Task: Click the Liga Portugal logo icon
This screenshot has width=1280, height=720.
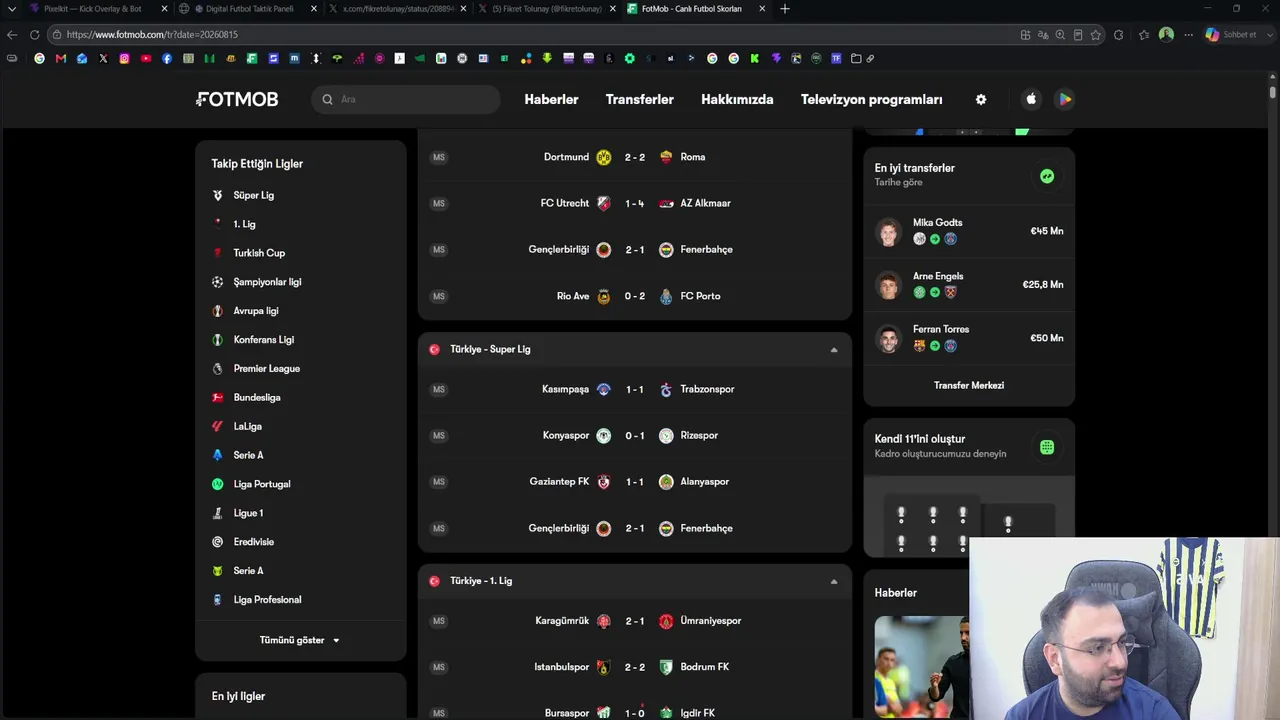Action: point(217,484)
